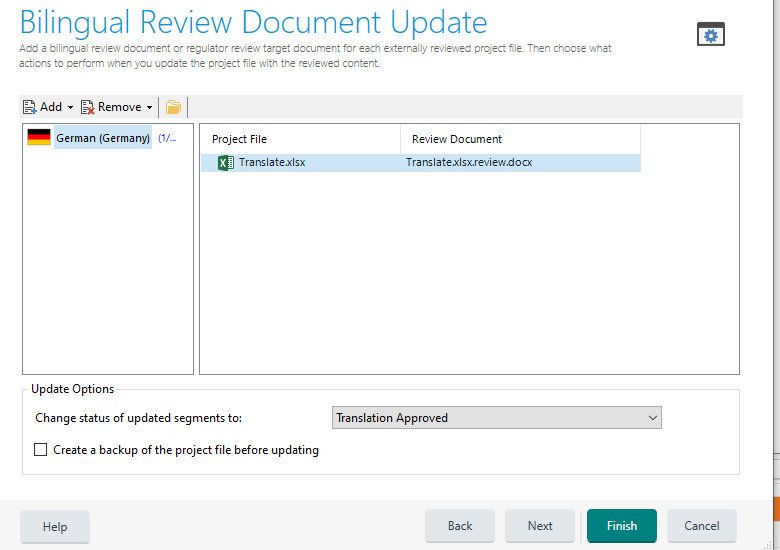The height and width of the screenshot is (550, 780).
Task: Click the Review Document column header
Action: 520,139
